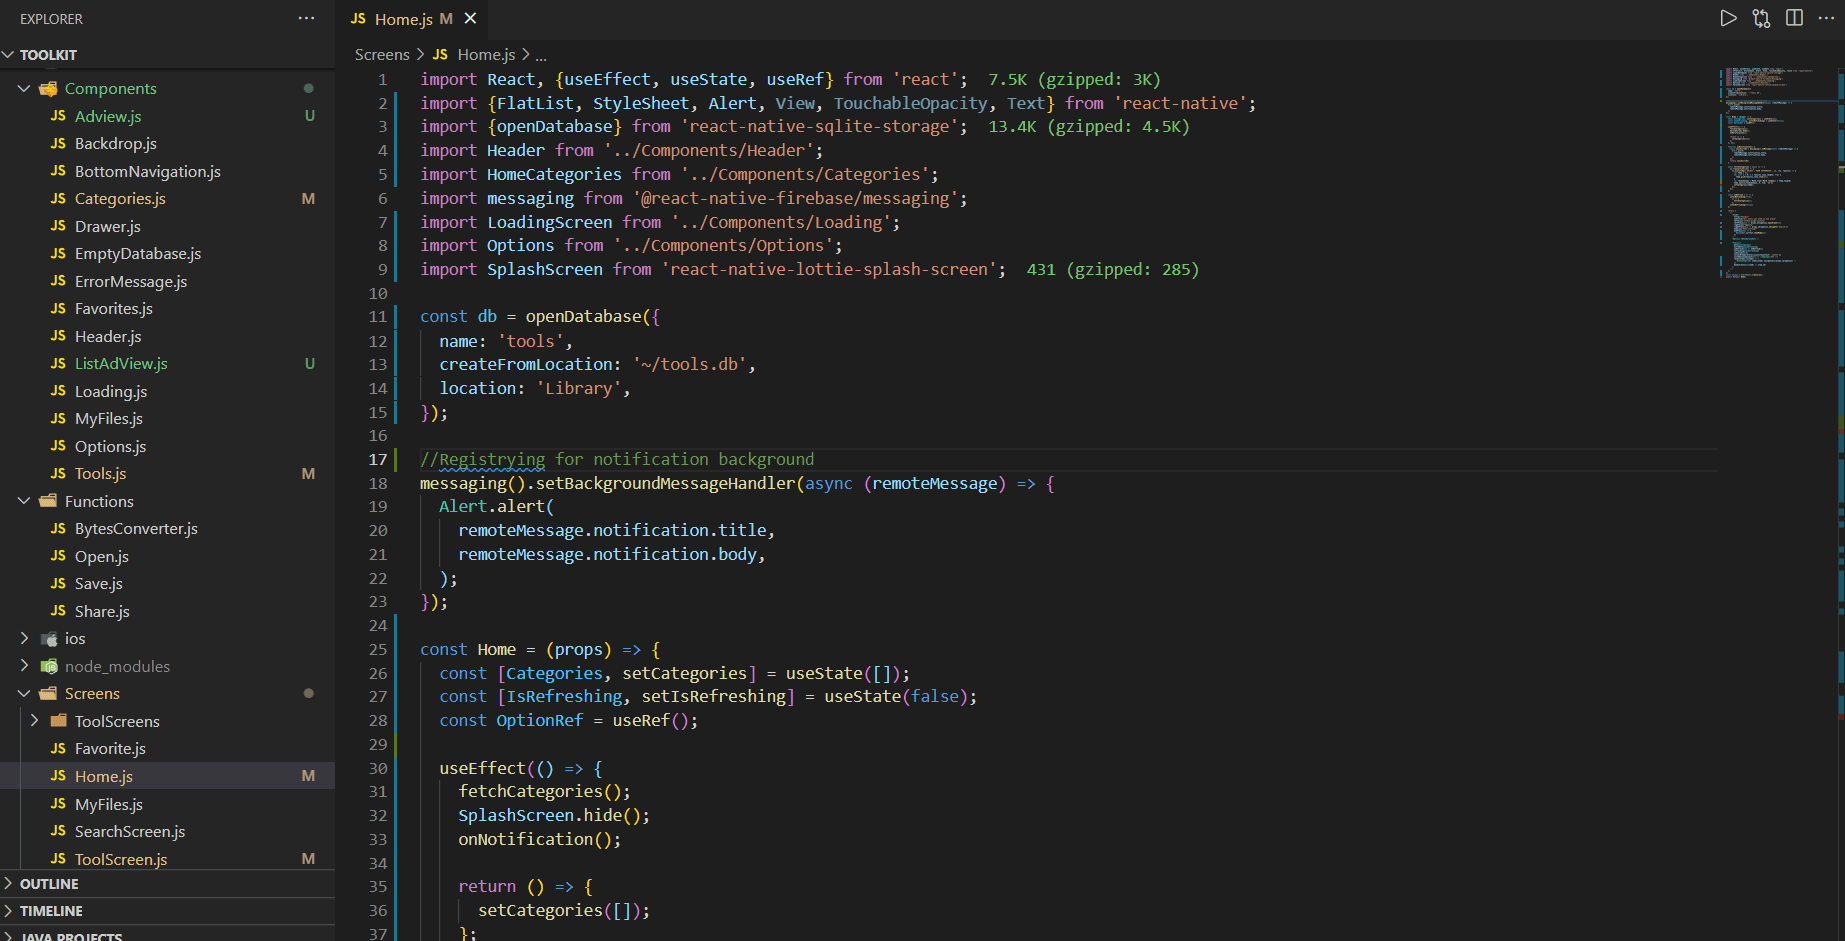Click the JS icon beside Adview.js
1845x941 pixels.
tap(58, 116)
